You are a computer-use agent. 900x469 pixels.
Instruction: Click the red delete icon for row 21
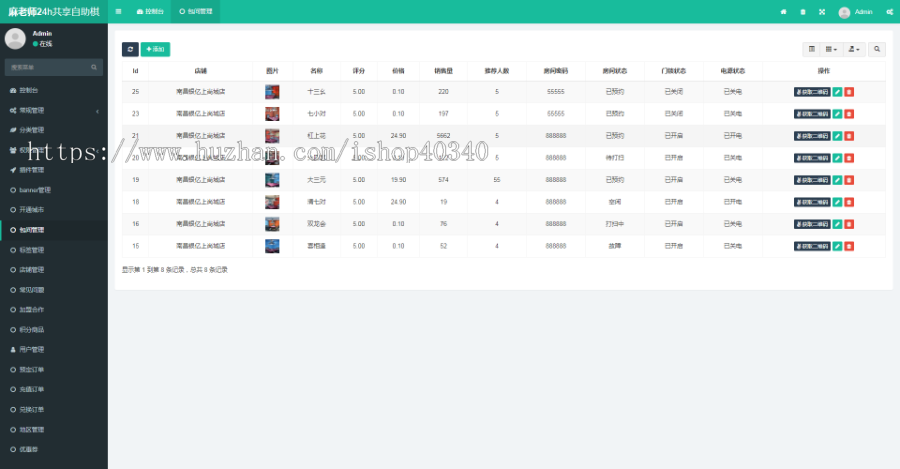click(849, 136)
